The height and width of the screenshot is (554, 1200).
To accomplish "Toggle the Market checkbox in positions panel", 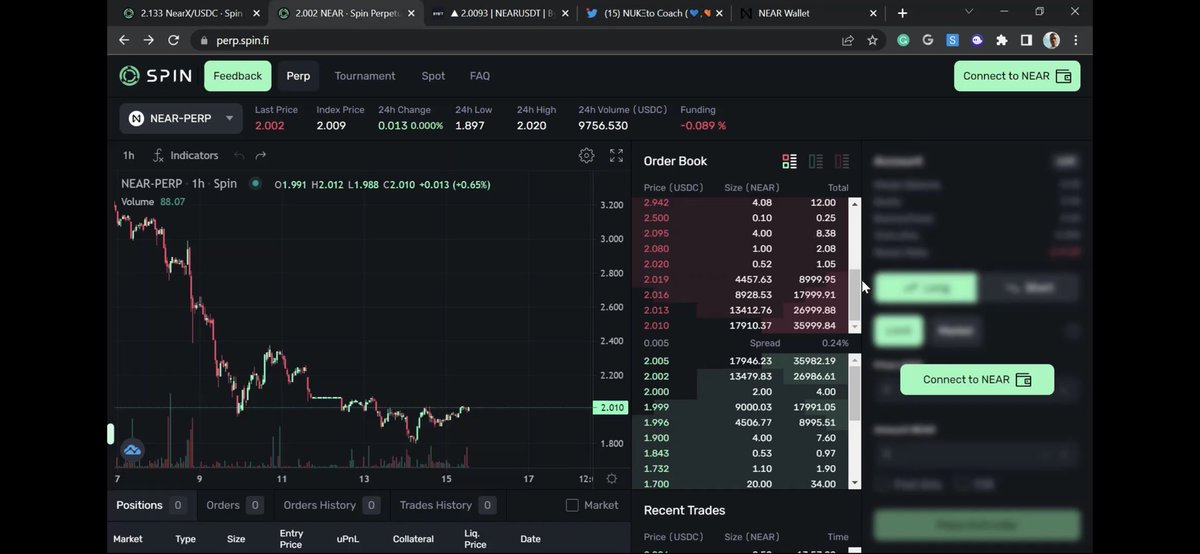I will (572, 505).
